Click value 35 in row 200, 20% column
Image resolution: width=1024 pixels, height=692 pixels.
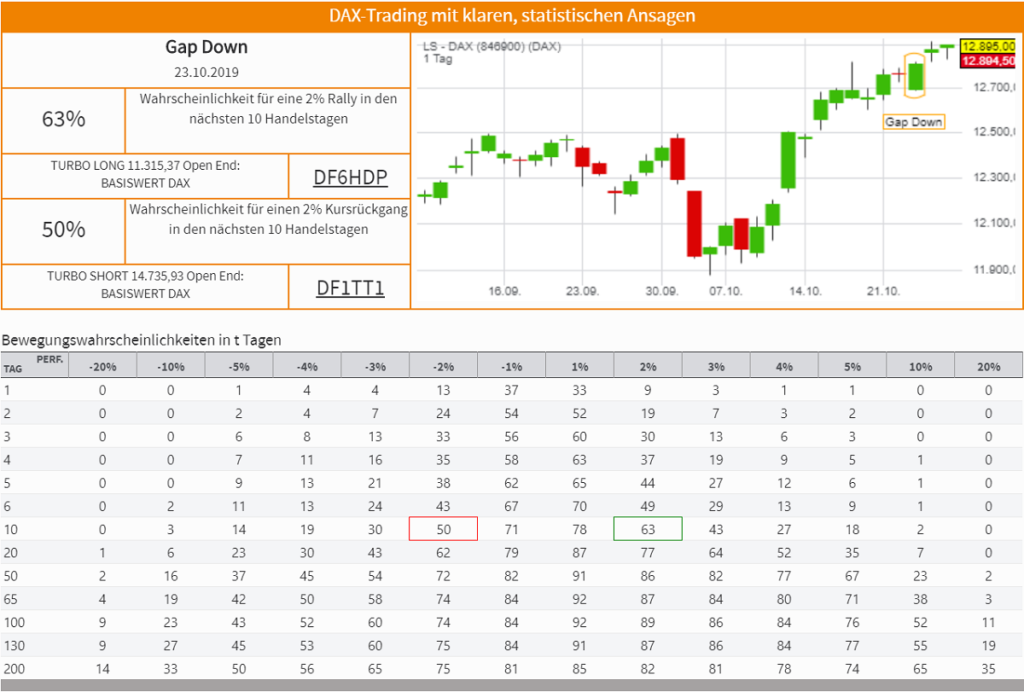[x=988, y=668]
